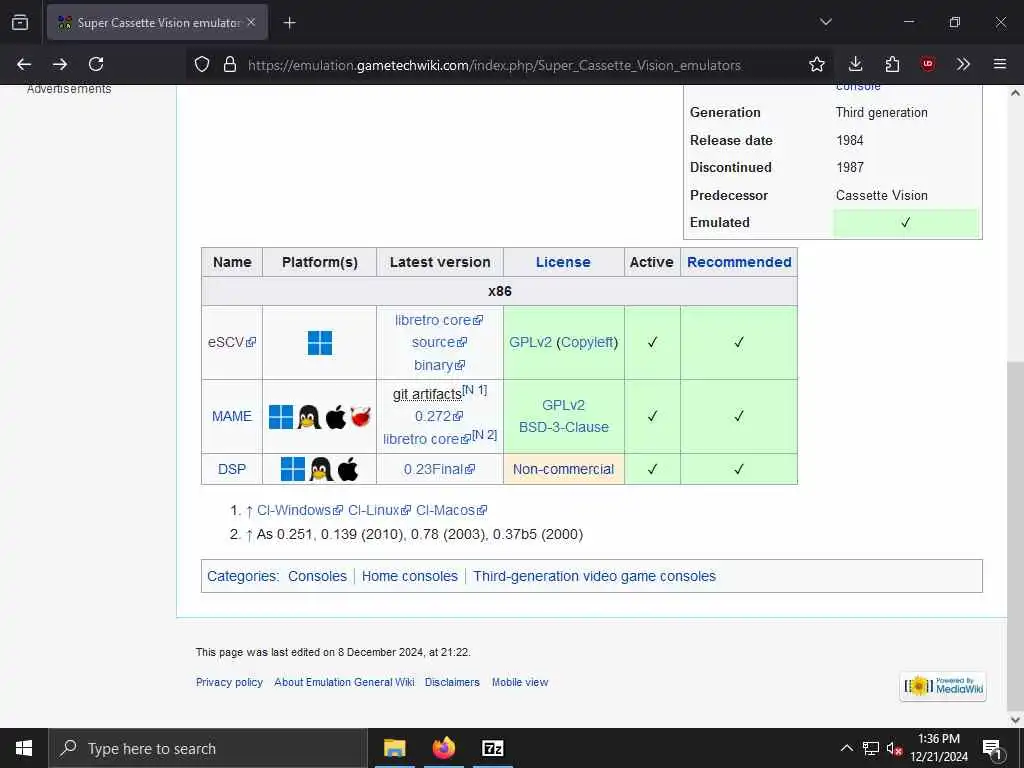The height and width of the screenshot is (768, 1024).
Task: Open the CI-Macos footnote link
Action: pyautogui.click(x=451, y=510)
